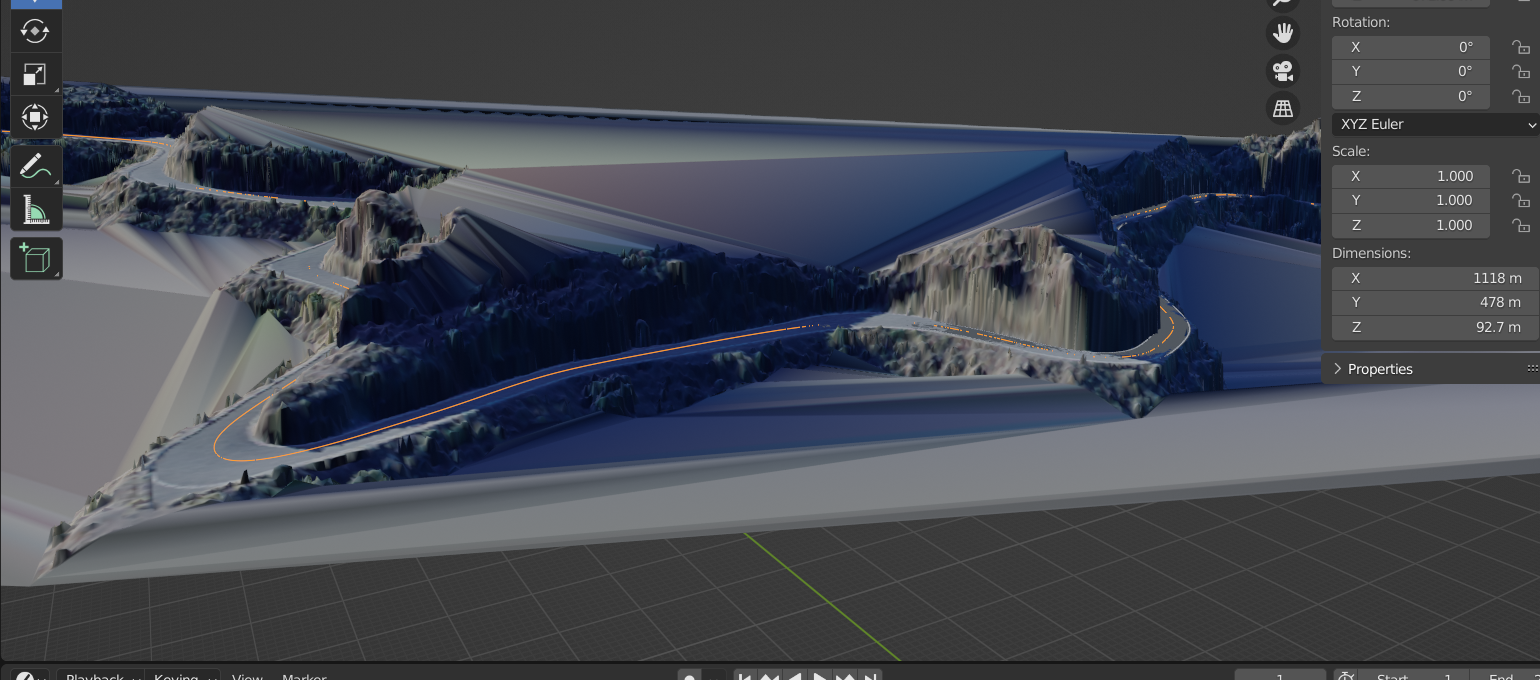Click the timeline Start frame field
This screenshot has height=680, width=1540.
[x=1414, y=676]
